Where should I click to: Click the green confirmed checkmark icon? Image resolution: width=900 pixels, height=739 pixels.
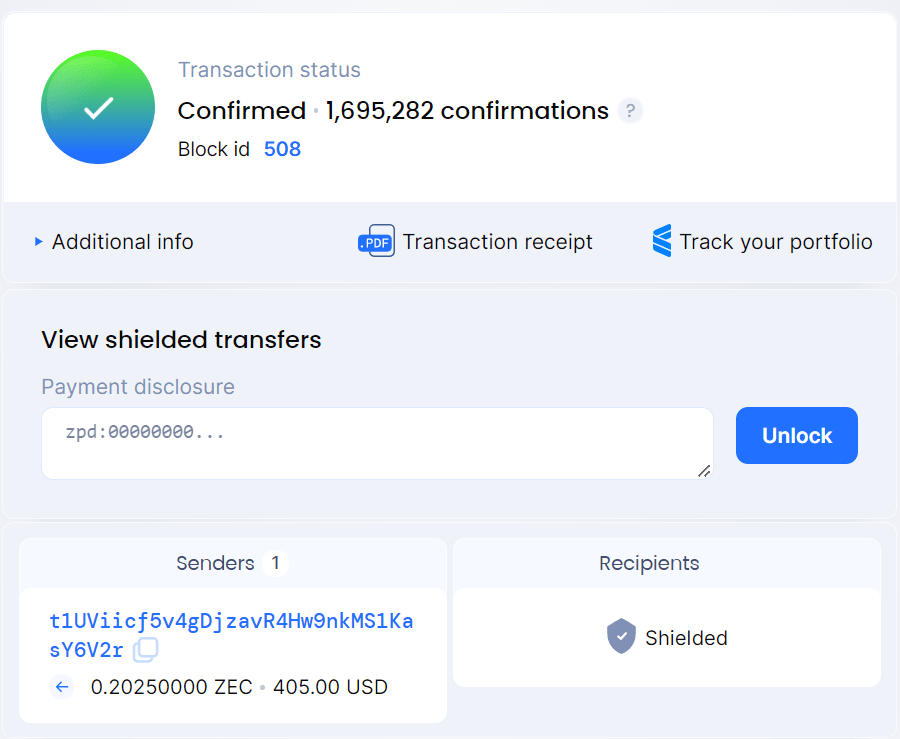tap(98, 108)
